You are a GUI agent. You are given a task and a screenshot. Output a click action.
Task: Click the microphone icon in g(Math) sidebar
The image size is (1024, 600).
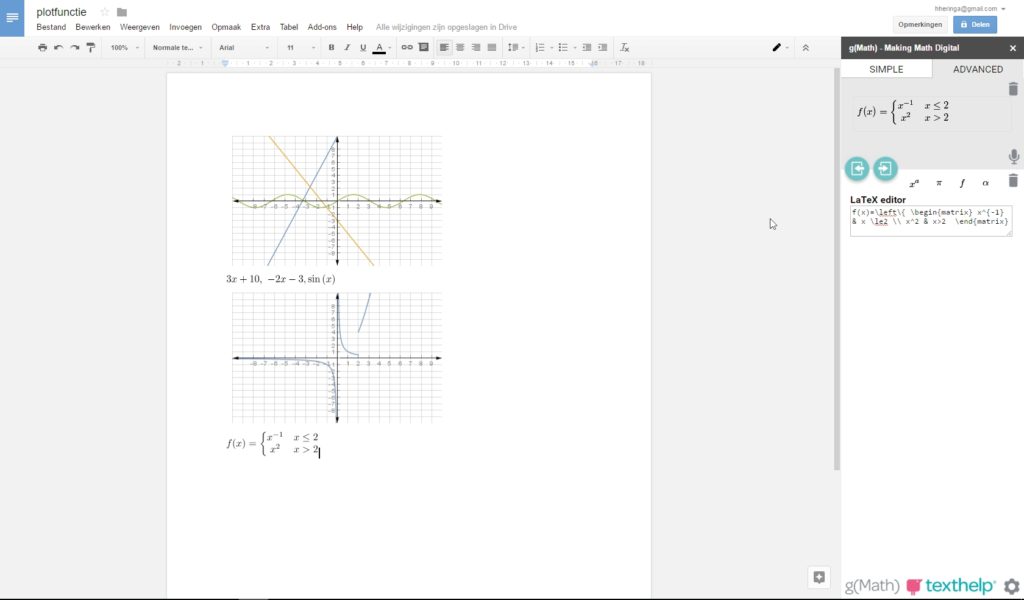(1013, 156)
